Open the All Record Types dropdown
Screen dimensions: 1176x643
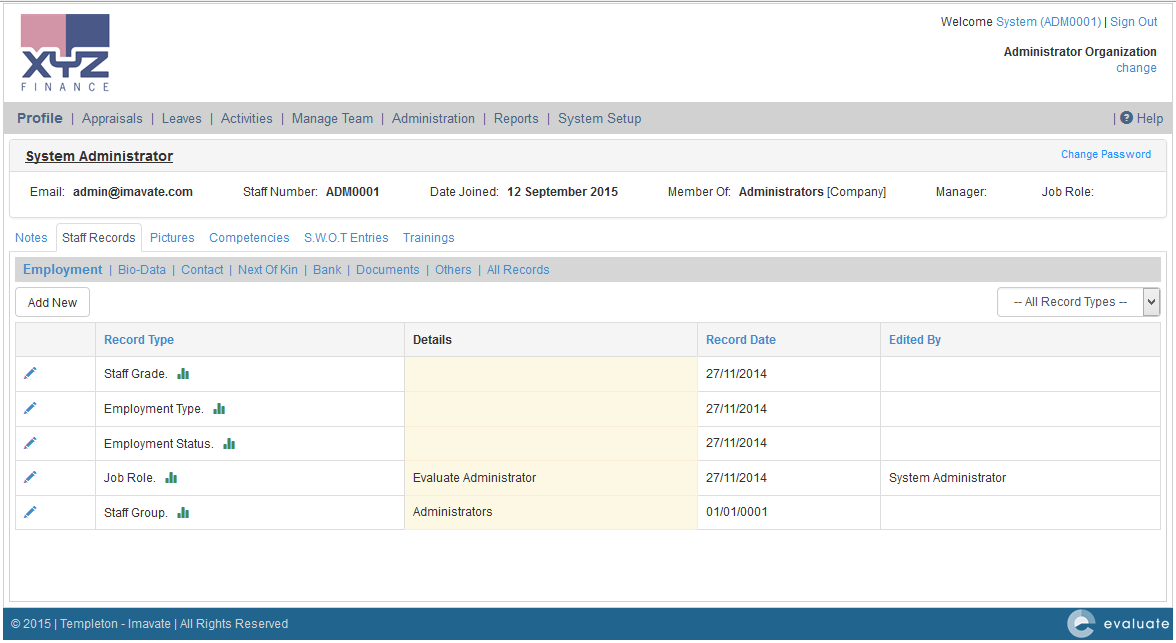click(x=1078, y=302)
